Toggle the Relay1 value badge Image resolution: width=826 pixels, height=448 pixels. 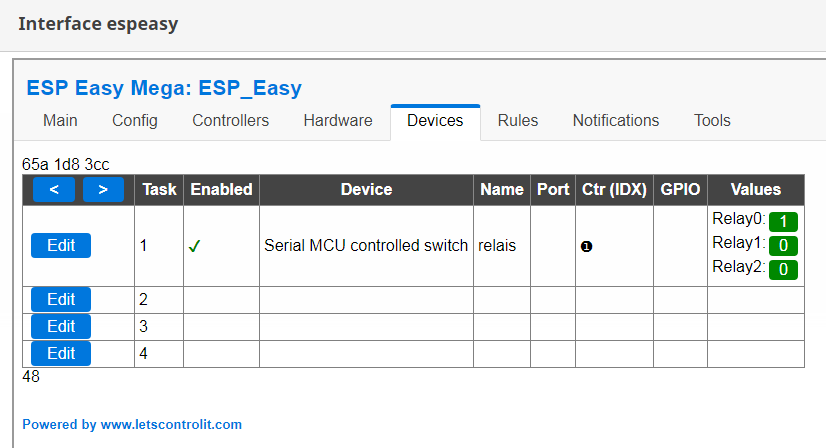tap(783, 245)
